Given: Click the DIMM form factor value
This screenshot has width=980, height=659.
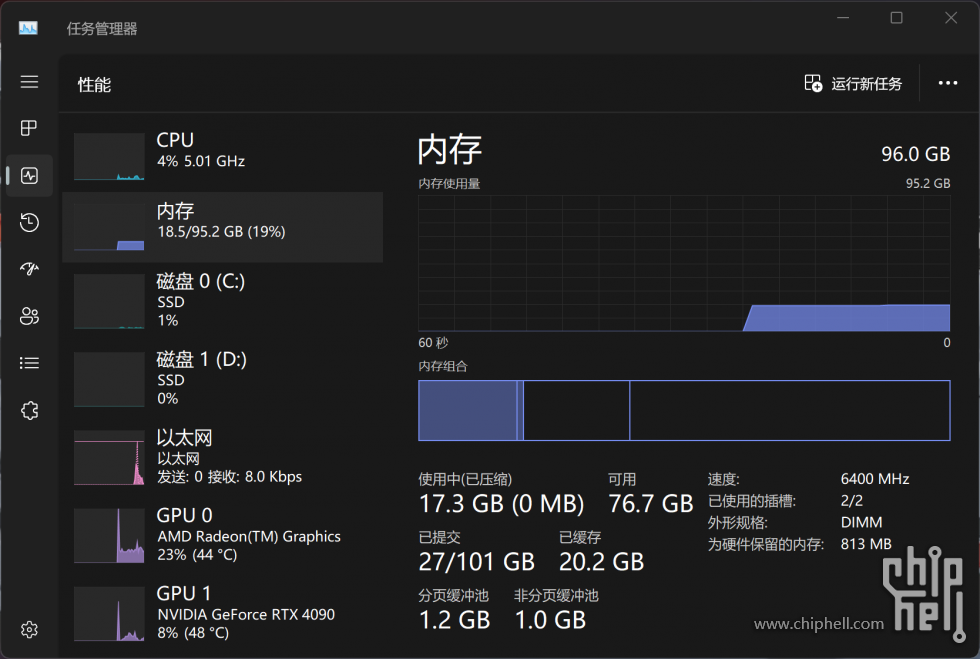Looking at the screenshot, I should tap(861, 522).
